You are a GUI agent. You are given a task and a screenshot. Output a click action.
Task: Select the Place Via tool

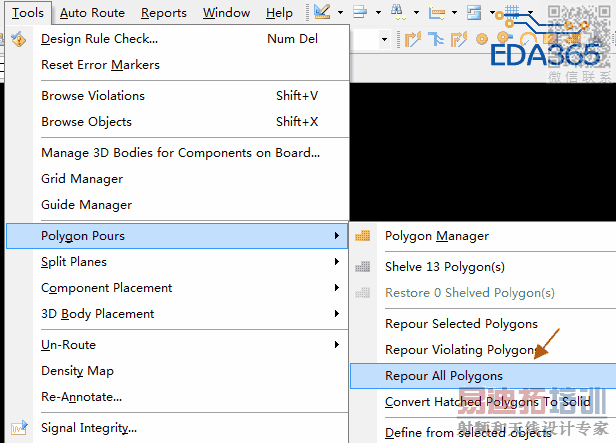pyautogui.click(x=503, y=38)
